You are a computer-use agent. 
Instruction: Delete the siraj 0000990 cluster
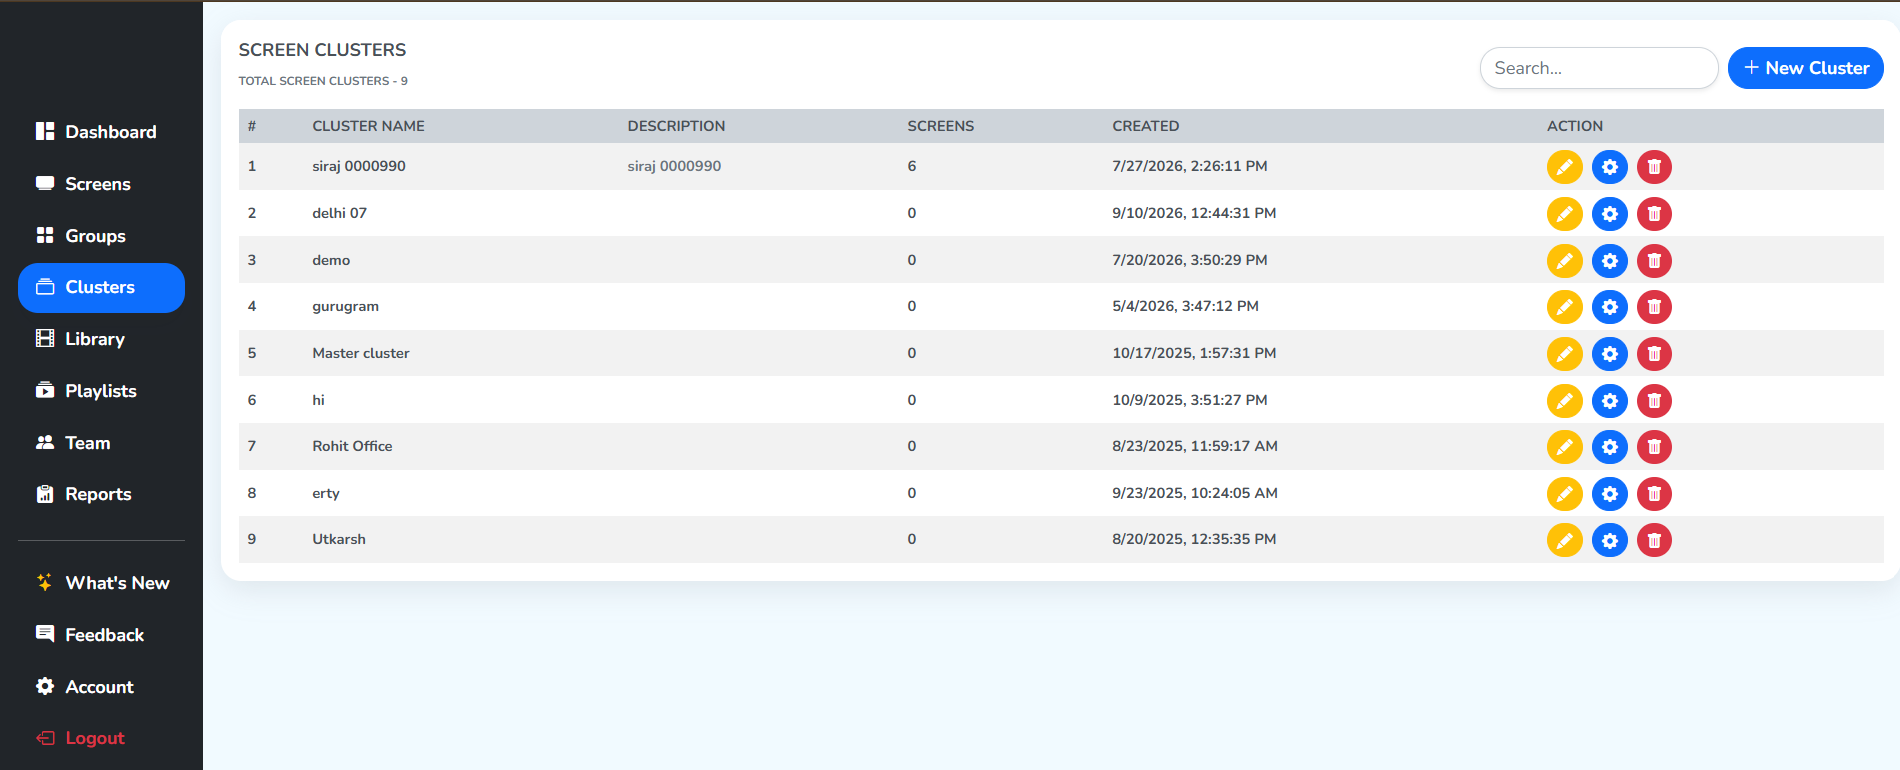(1654, 167)
